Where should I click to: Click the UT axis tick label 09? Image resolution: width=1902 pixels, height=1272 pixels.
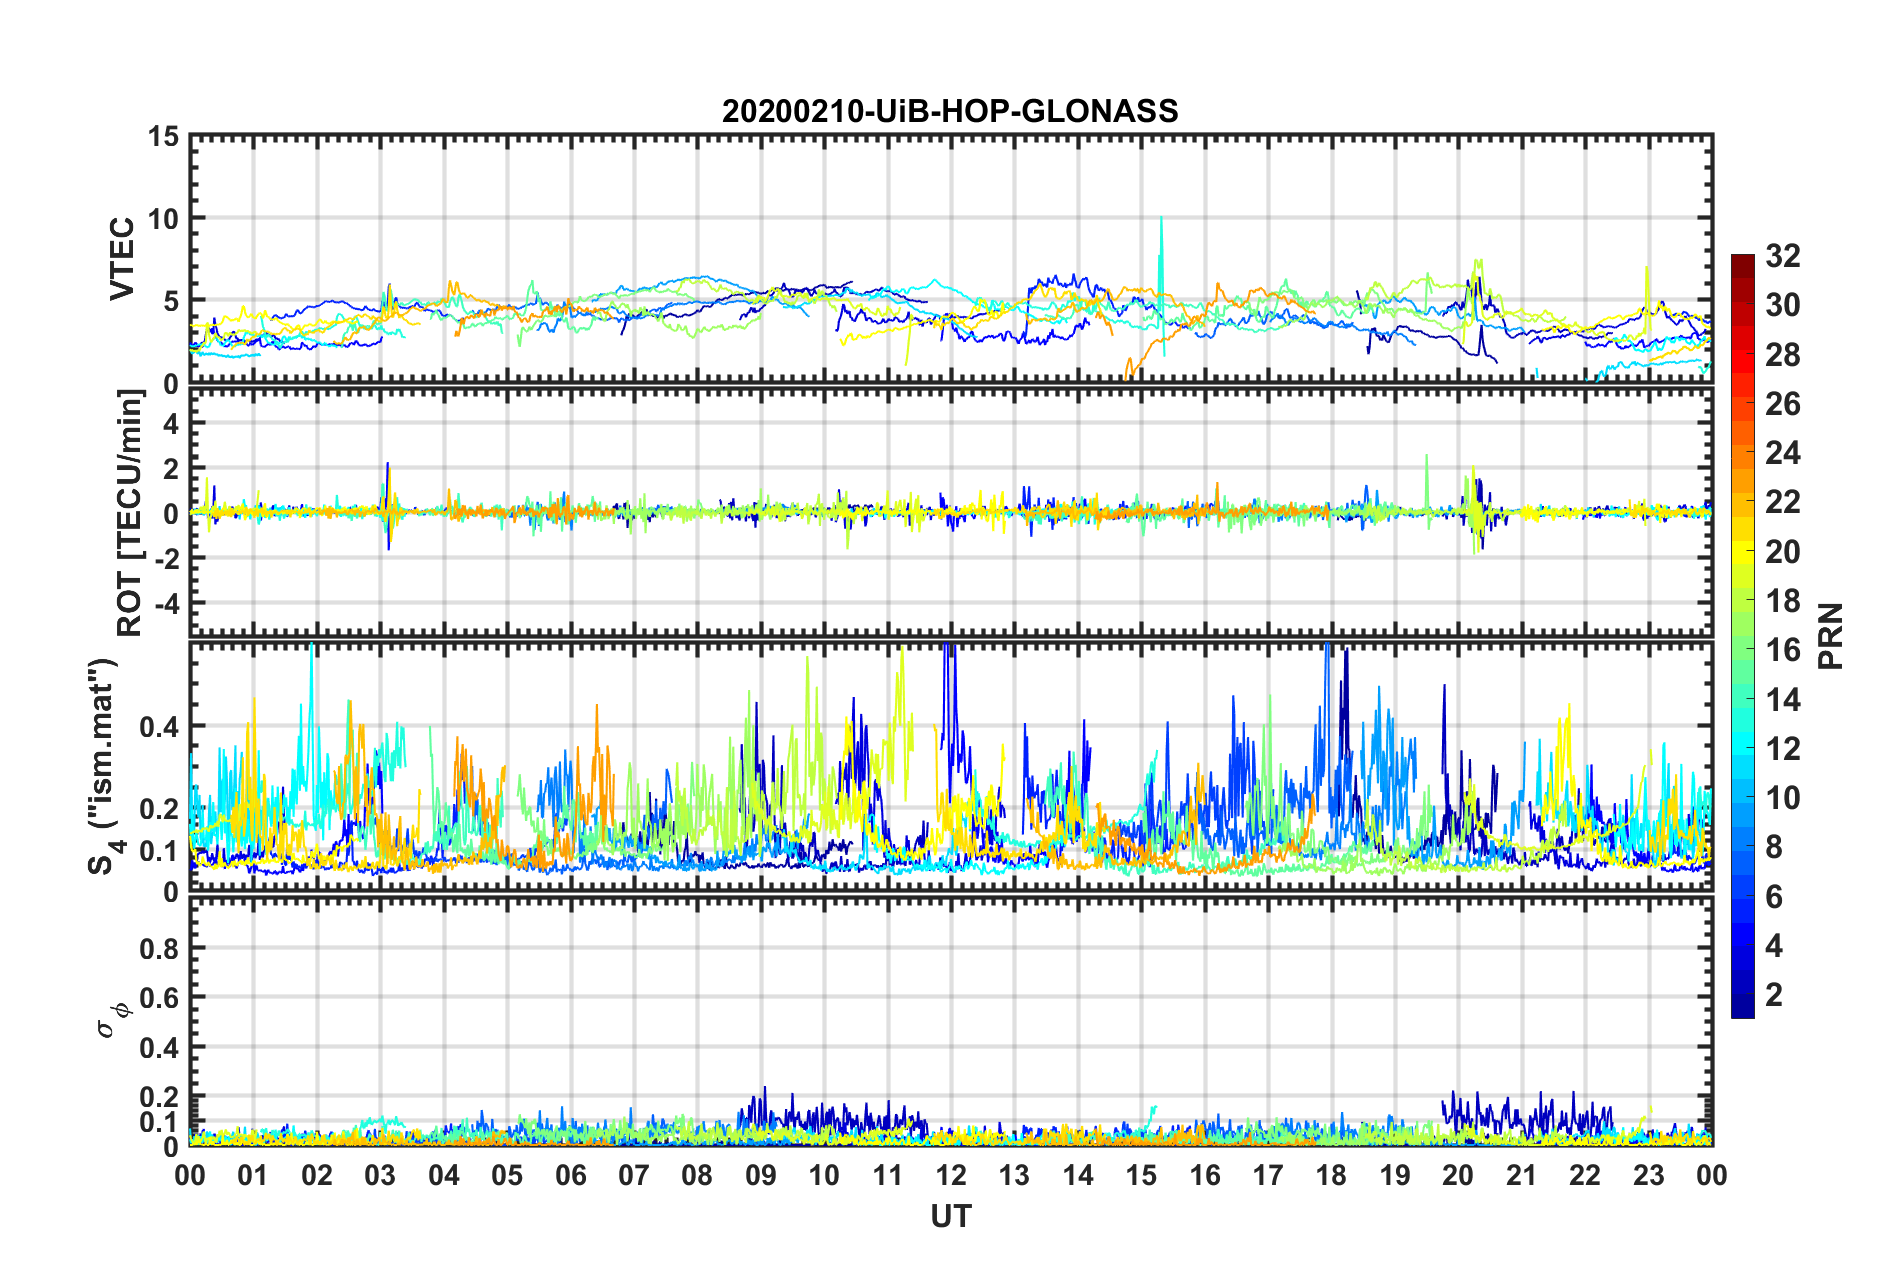click(x=761, y=1175)
